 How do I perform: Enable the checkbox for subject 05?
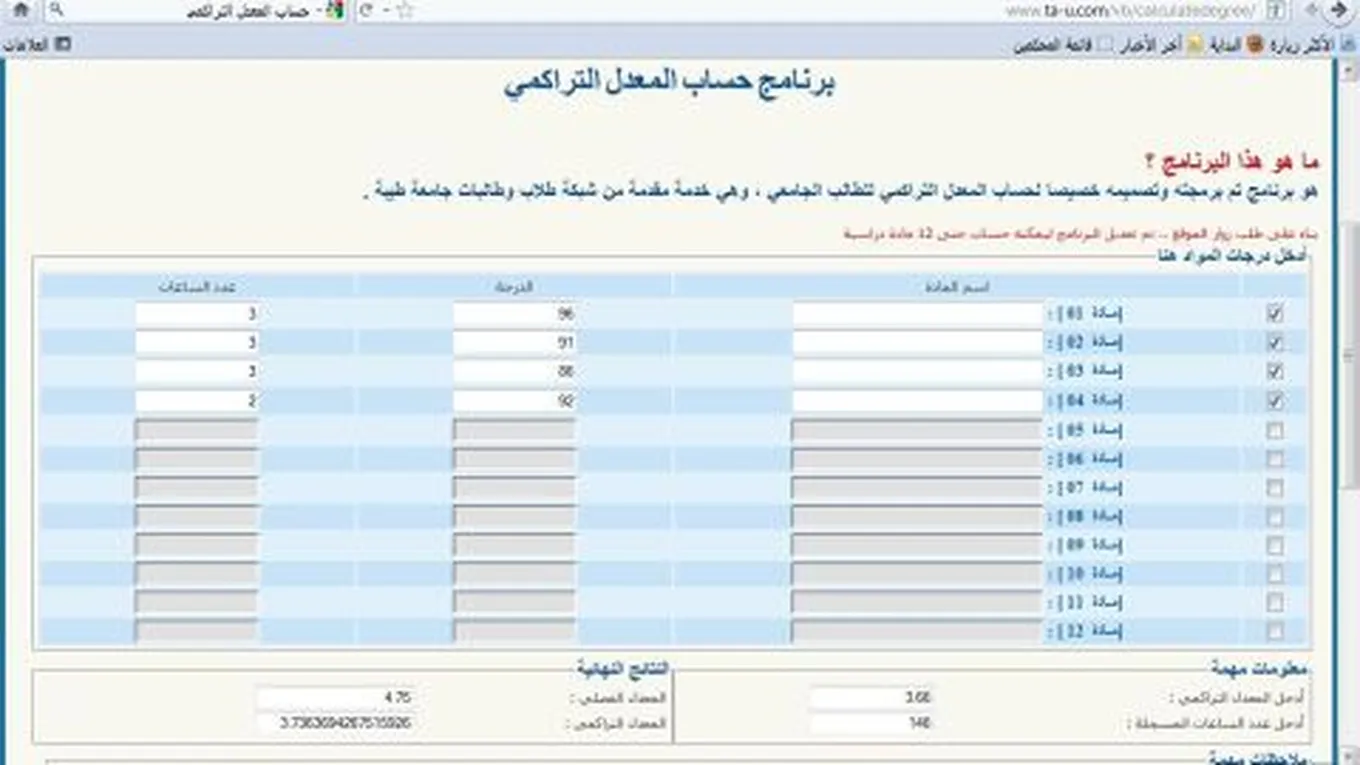pos(1274,431)
